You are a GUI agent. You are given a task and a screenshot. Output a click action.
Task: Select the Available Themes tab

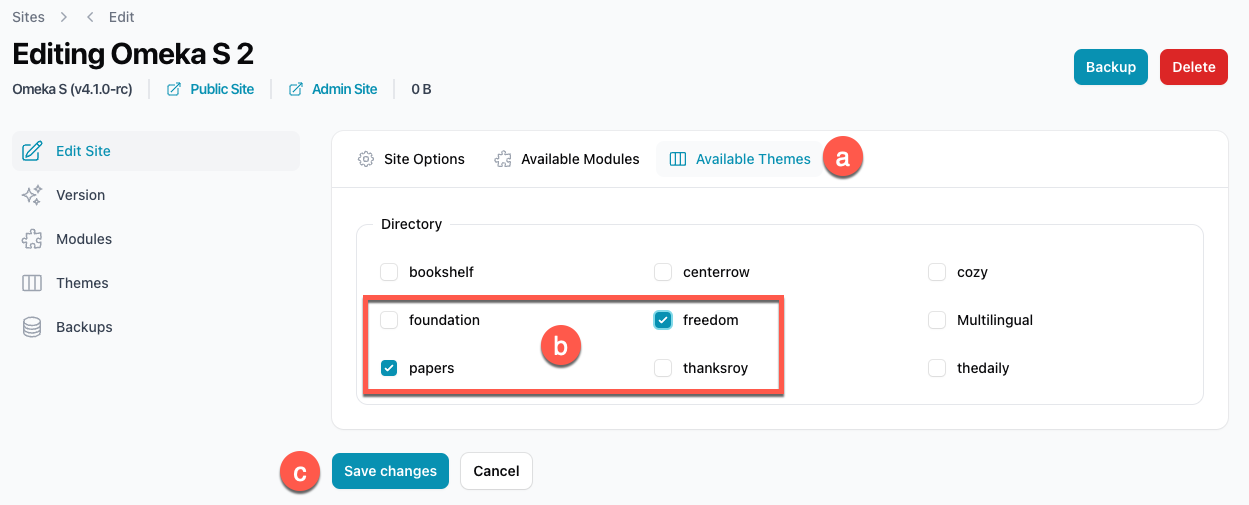[740, 159]
